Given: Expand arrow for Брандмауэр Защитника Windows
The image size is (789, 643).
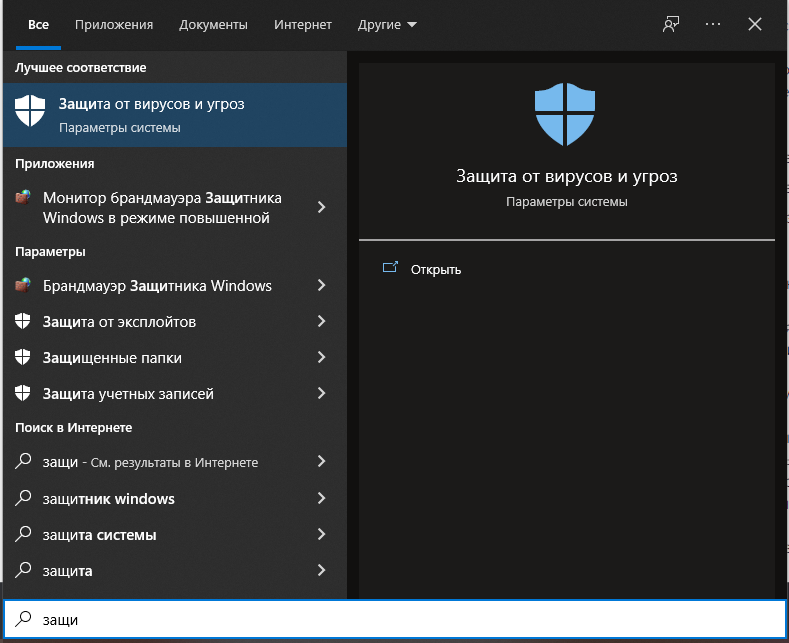Looking at the screenshot, I should [x=322, y=285].
